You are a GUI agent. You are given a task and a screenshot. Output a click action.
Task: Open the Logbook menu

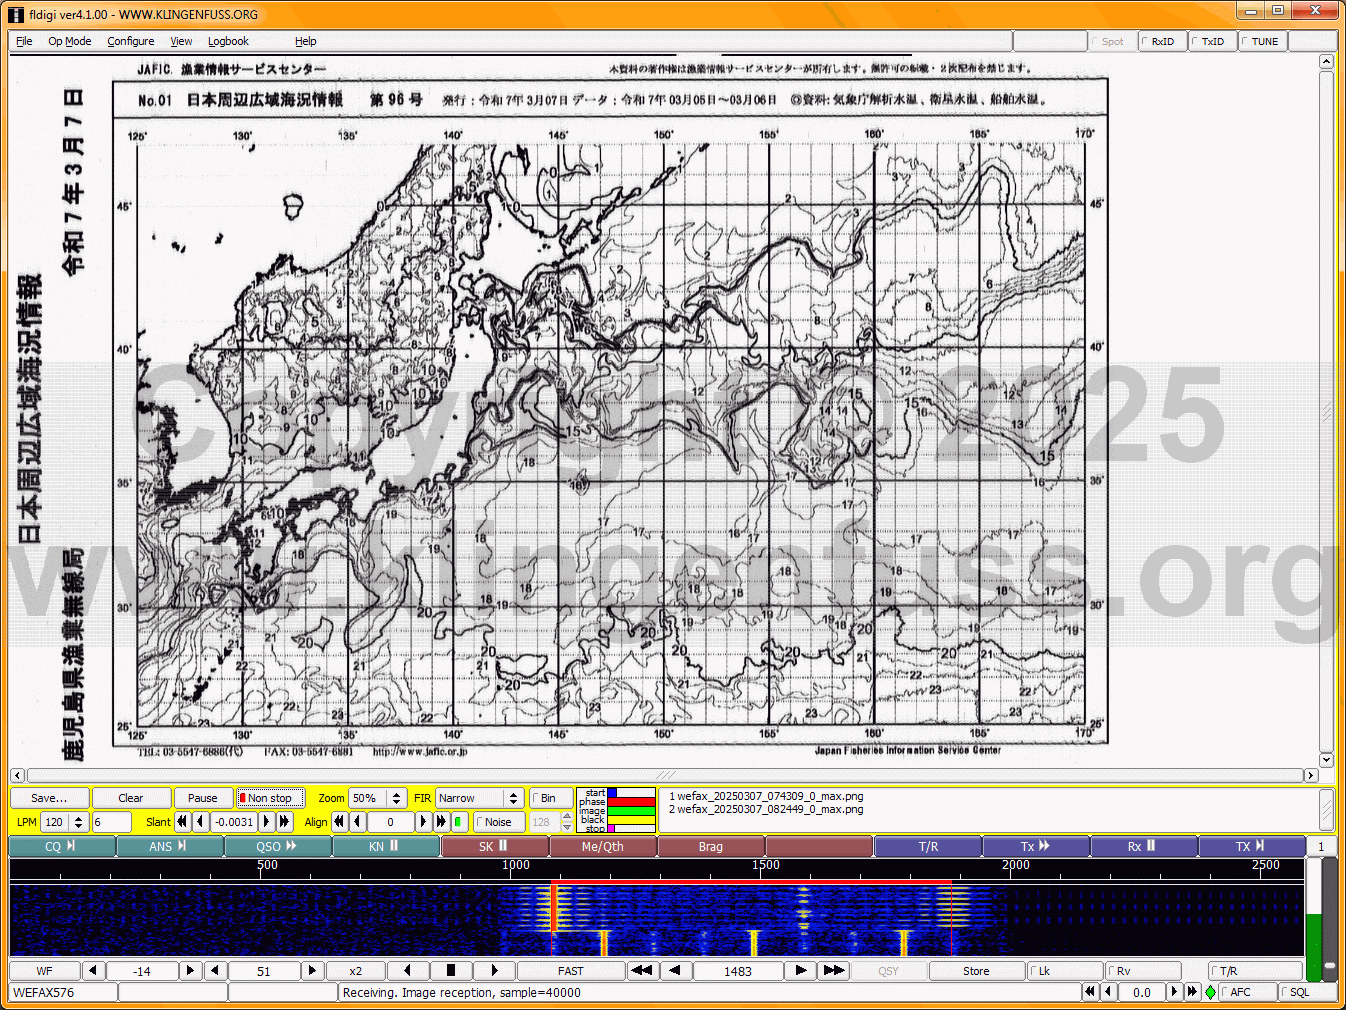228,41
